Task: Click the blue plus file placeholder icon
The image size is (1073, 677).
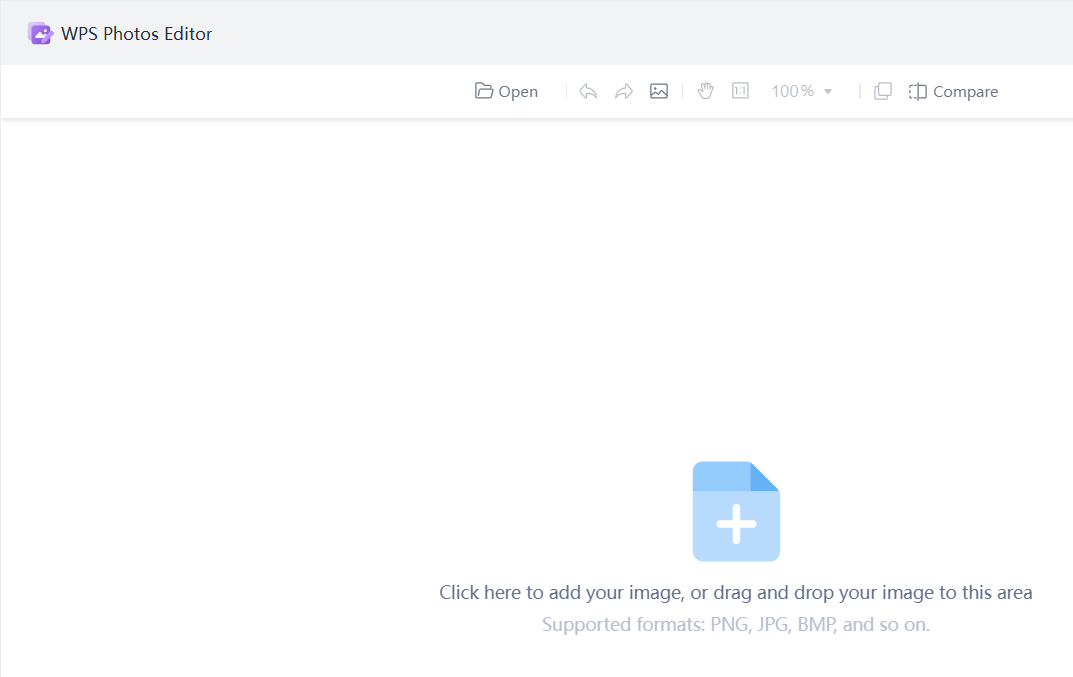Action: click(x=736, y=511)
